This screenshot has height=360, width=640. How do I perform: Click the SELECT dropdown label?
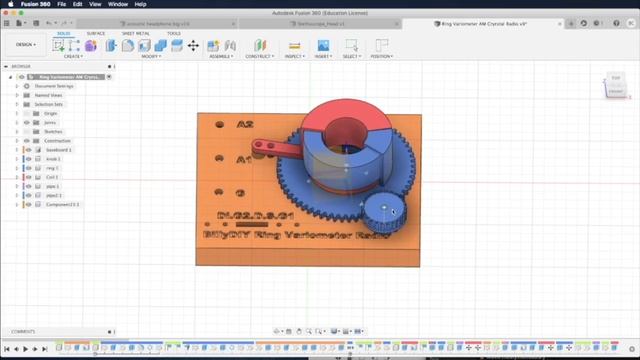pyautogui.click(x=352, y=56)
